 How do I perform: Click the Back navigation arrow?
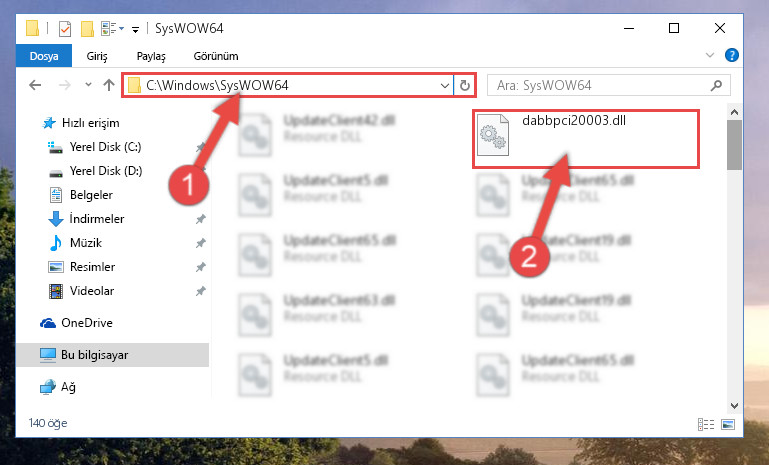click(x=35, y=85)
